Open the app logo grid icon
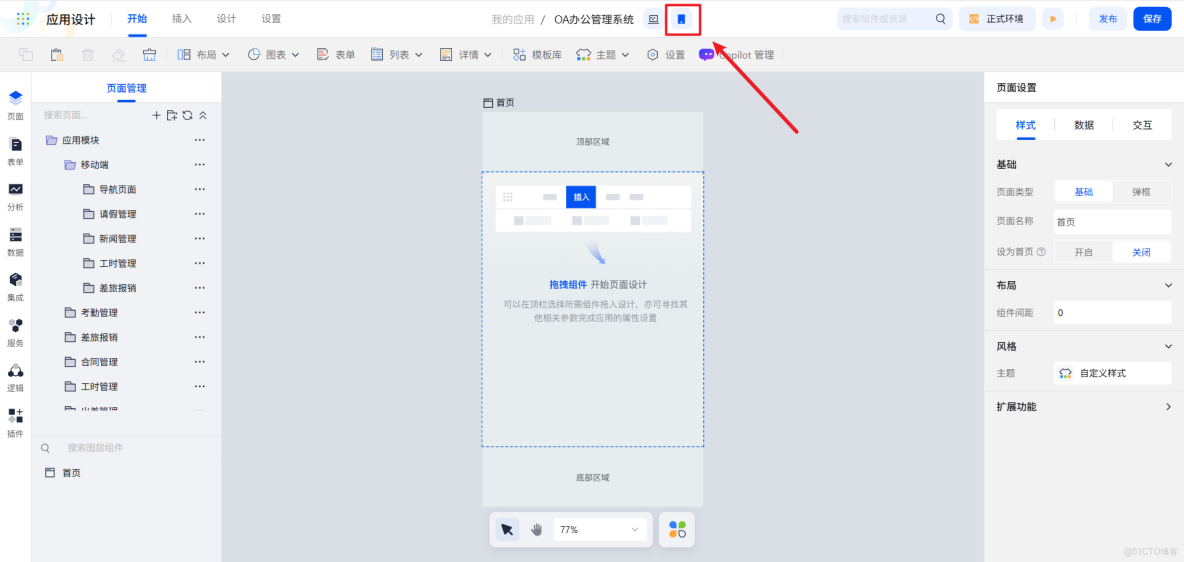The height and width of the screenshot is (562, 1184). (23, 19)
